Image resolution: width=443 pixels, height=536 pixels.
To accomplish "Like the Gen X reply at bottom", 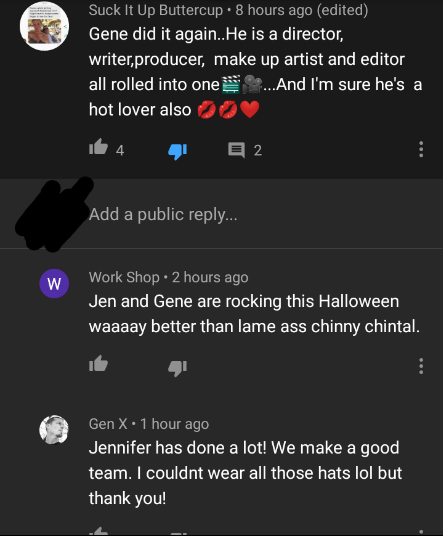I will (x=98, y=532).
